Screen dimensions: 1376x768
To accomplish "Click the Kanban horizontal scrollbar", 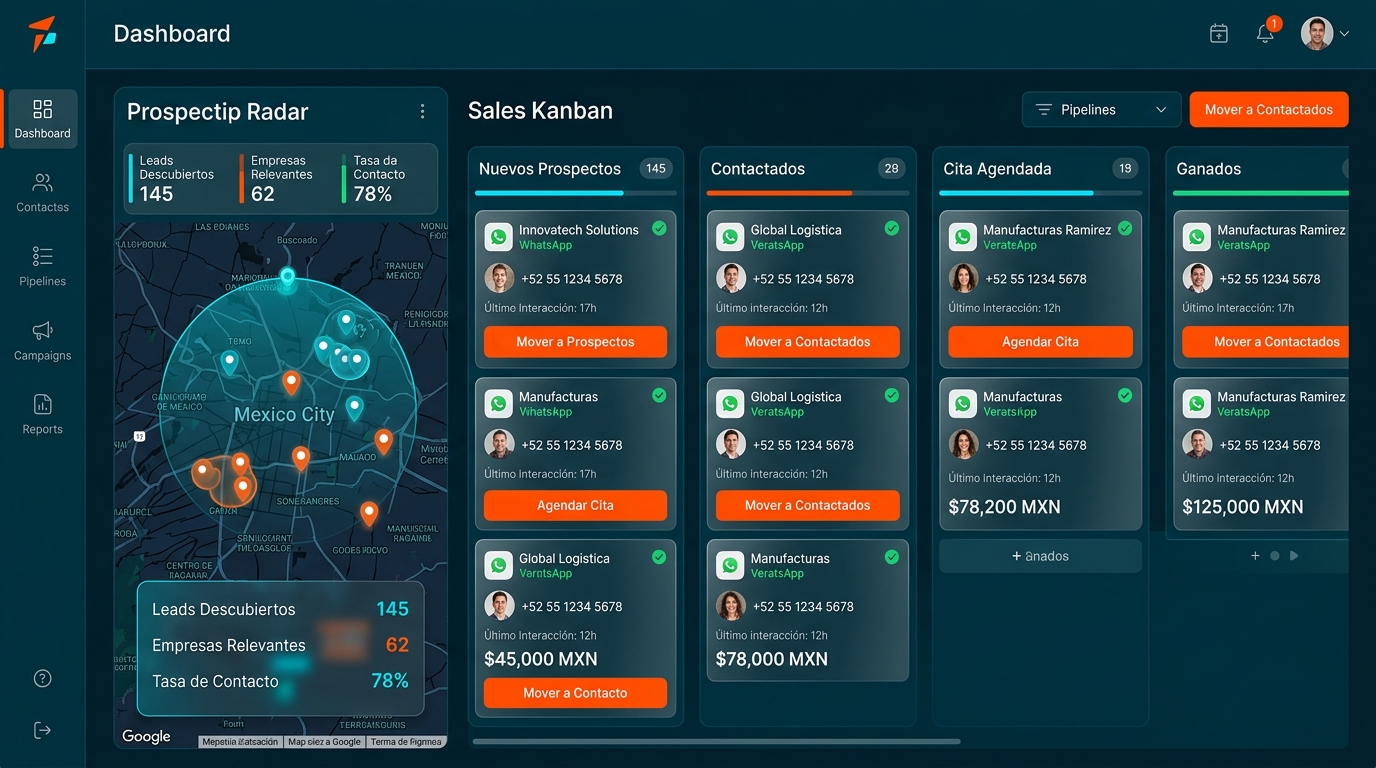I will [x=717, y=742].
